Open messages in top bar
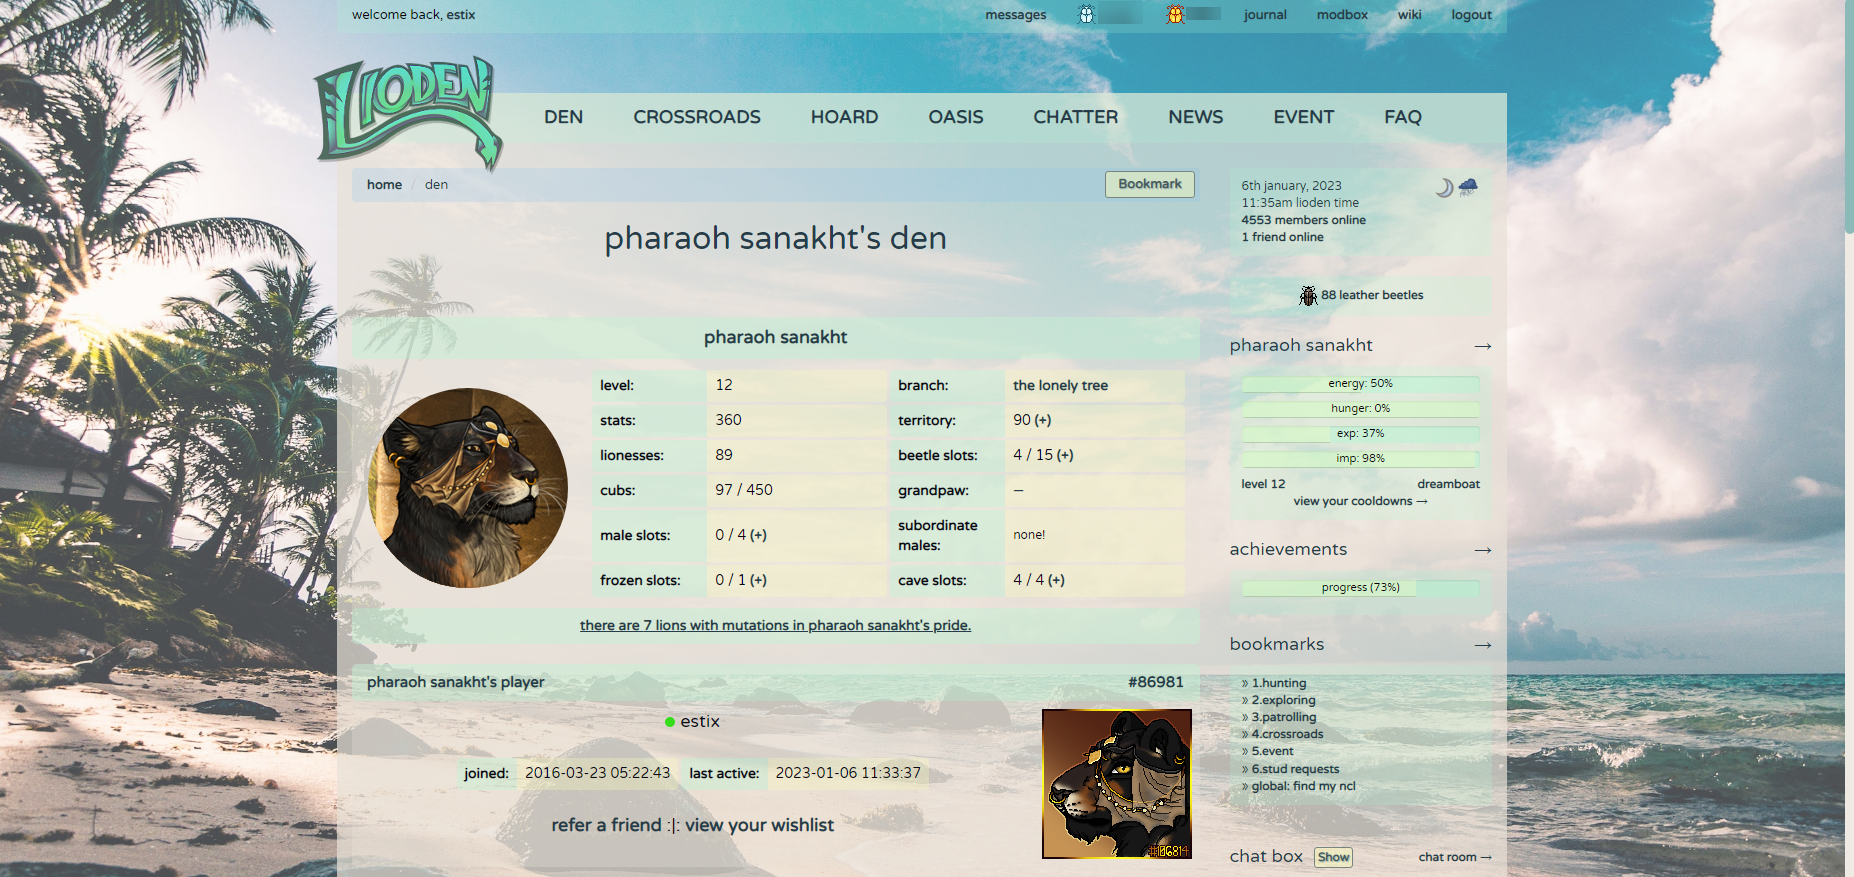1854x877 pixels. click(1016, 15)
